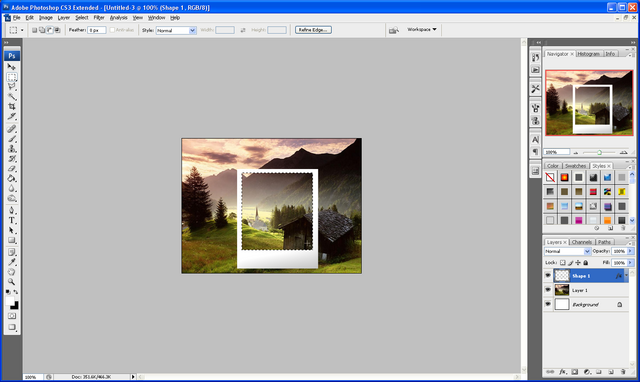Select the Dodge tool
640x382 pixels.
tap(11, 198)
